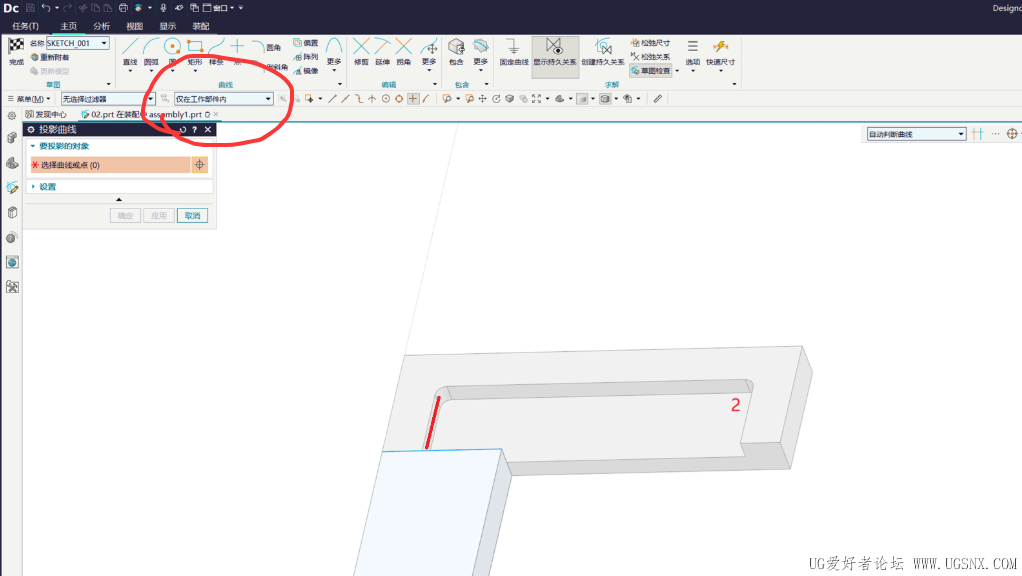
Task: Toggle the end point snap option
Action: [x=332, y=99]
